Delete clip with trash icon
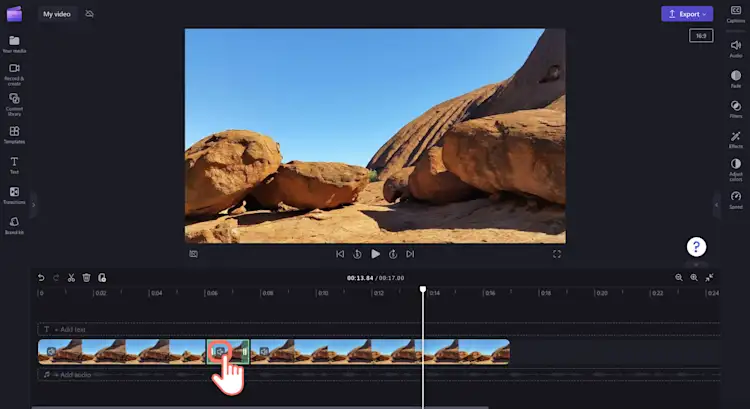750x409 pixels. pos(86,277)
